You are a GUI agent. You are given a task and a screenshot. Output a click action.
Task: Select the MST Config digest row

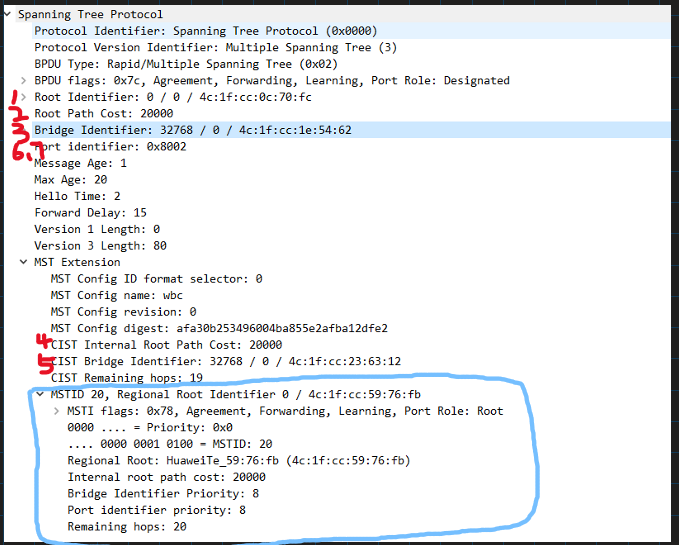pyautogui.click(x=359, y=328)
